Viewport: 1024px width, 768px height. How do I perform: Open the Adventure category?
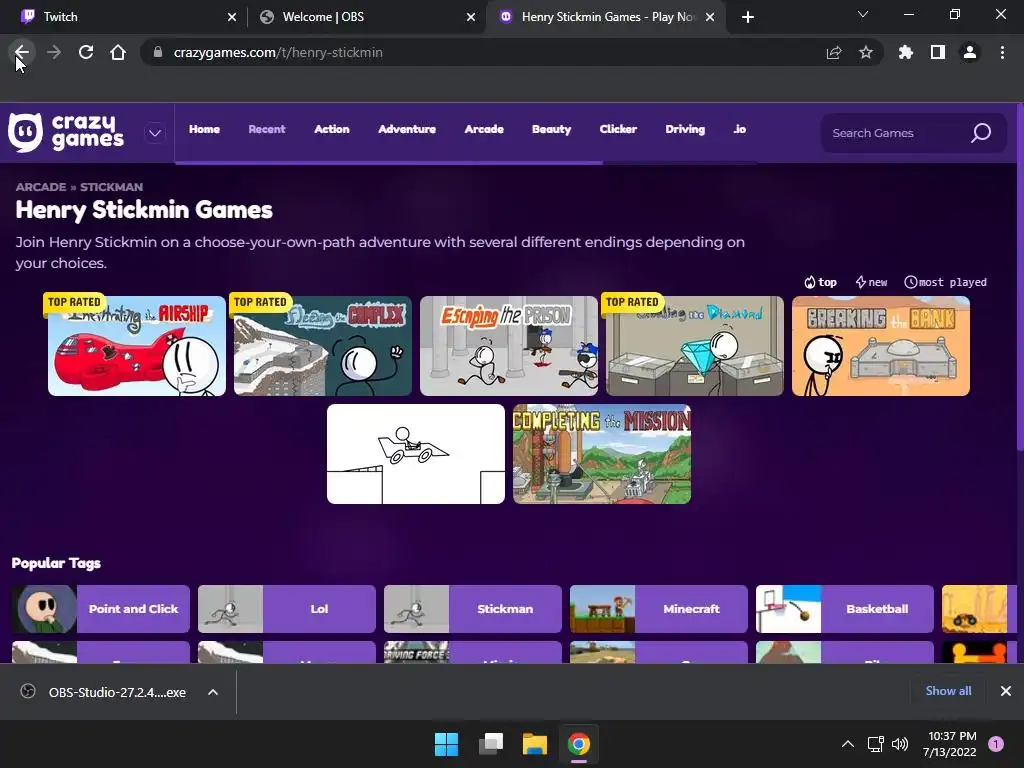(407, 129)
